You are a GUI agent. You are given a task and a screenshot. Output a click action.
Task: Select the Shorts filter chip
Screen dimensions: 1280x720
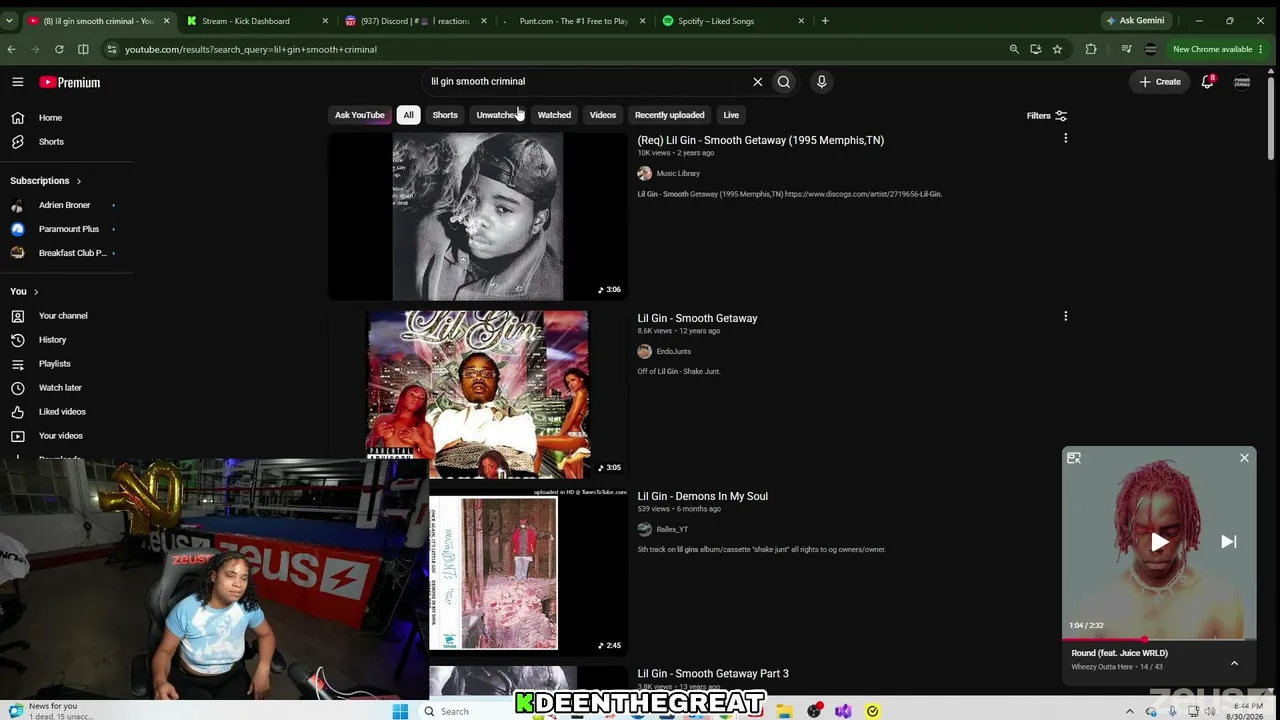[x=445, y=115]
